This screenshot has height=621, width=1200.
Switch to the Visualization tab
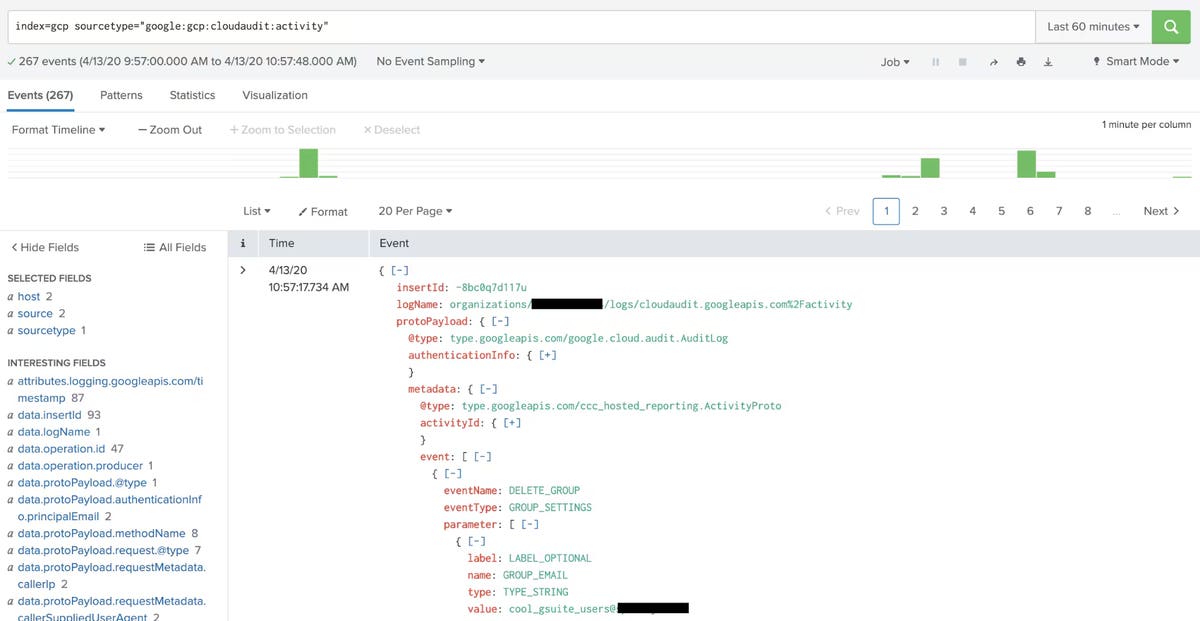(x=275, y=95)
